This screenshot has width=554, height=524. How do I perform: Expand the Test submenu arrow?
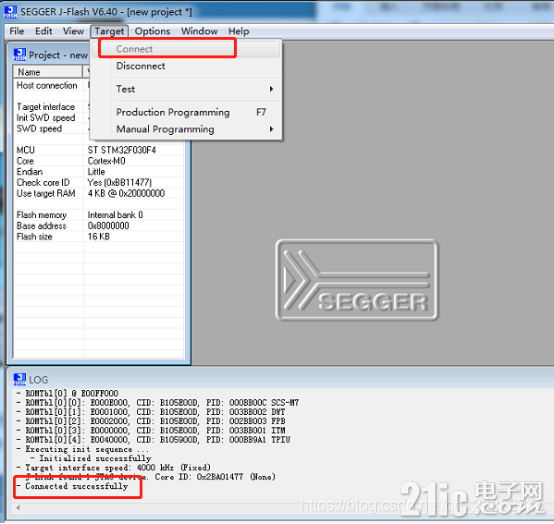click(271, 89)
